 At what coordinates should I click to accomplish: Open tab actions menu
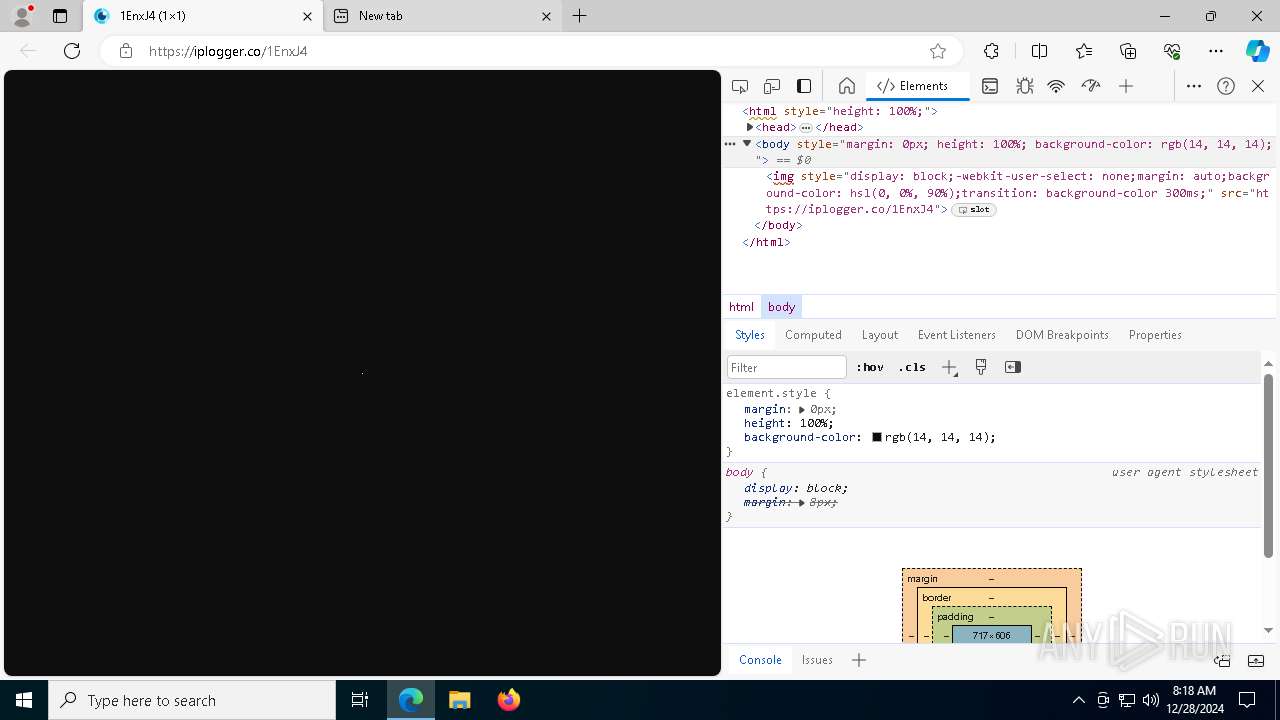[60, 16]
